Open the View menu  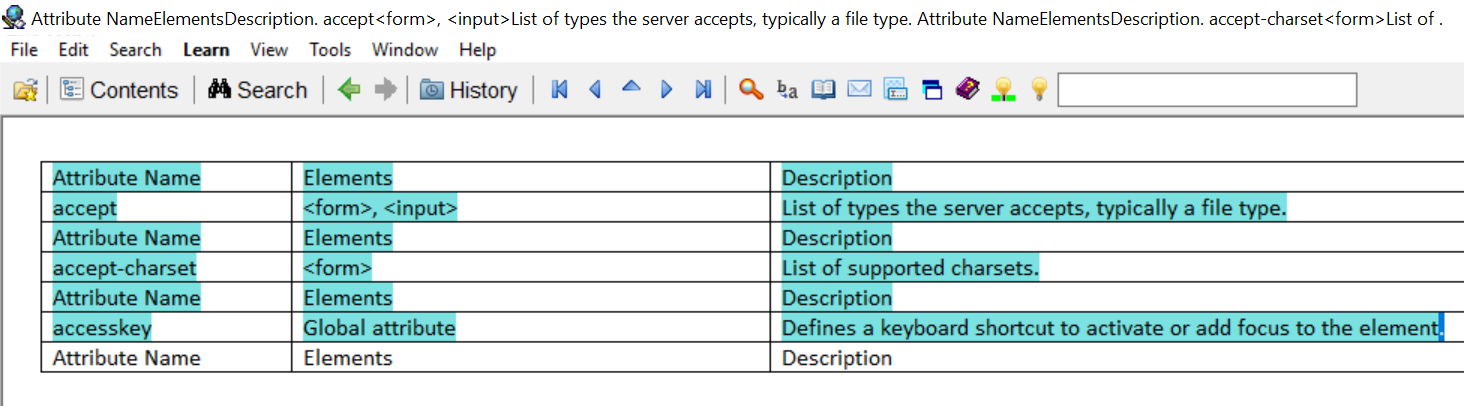pos(269,50)
